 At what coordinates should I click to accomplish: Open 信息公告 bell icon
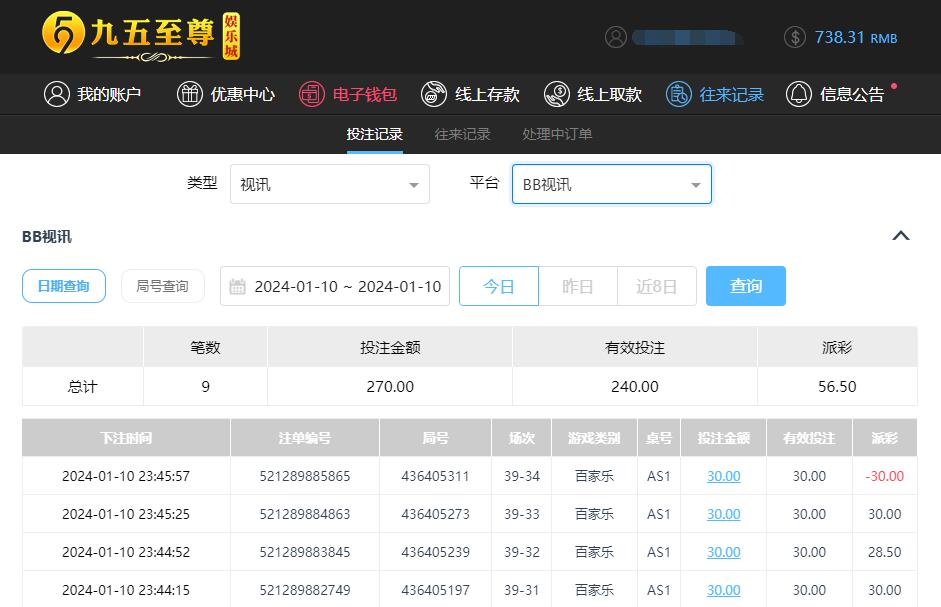point(799,94)
